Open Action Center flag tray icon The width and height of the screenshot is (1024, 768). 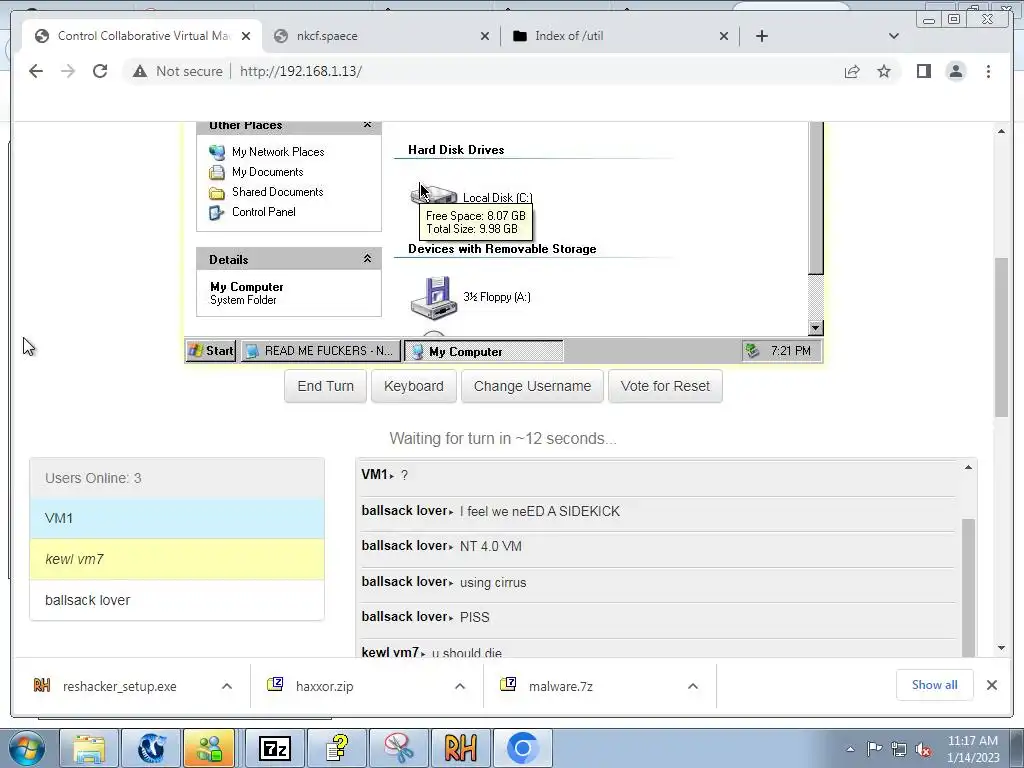tap(874, 749)
